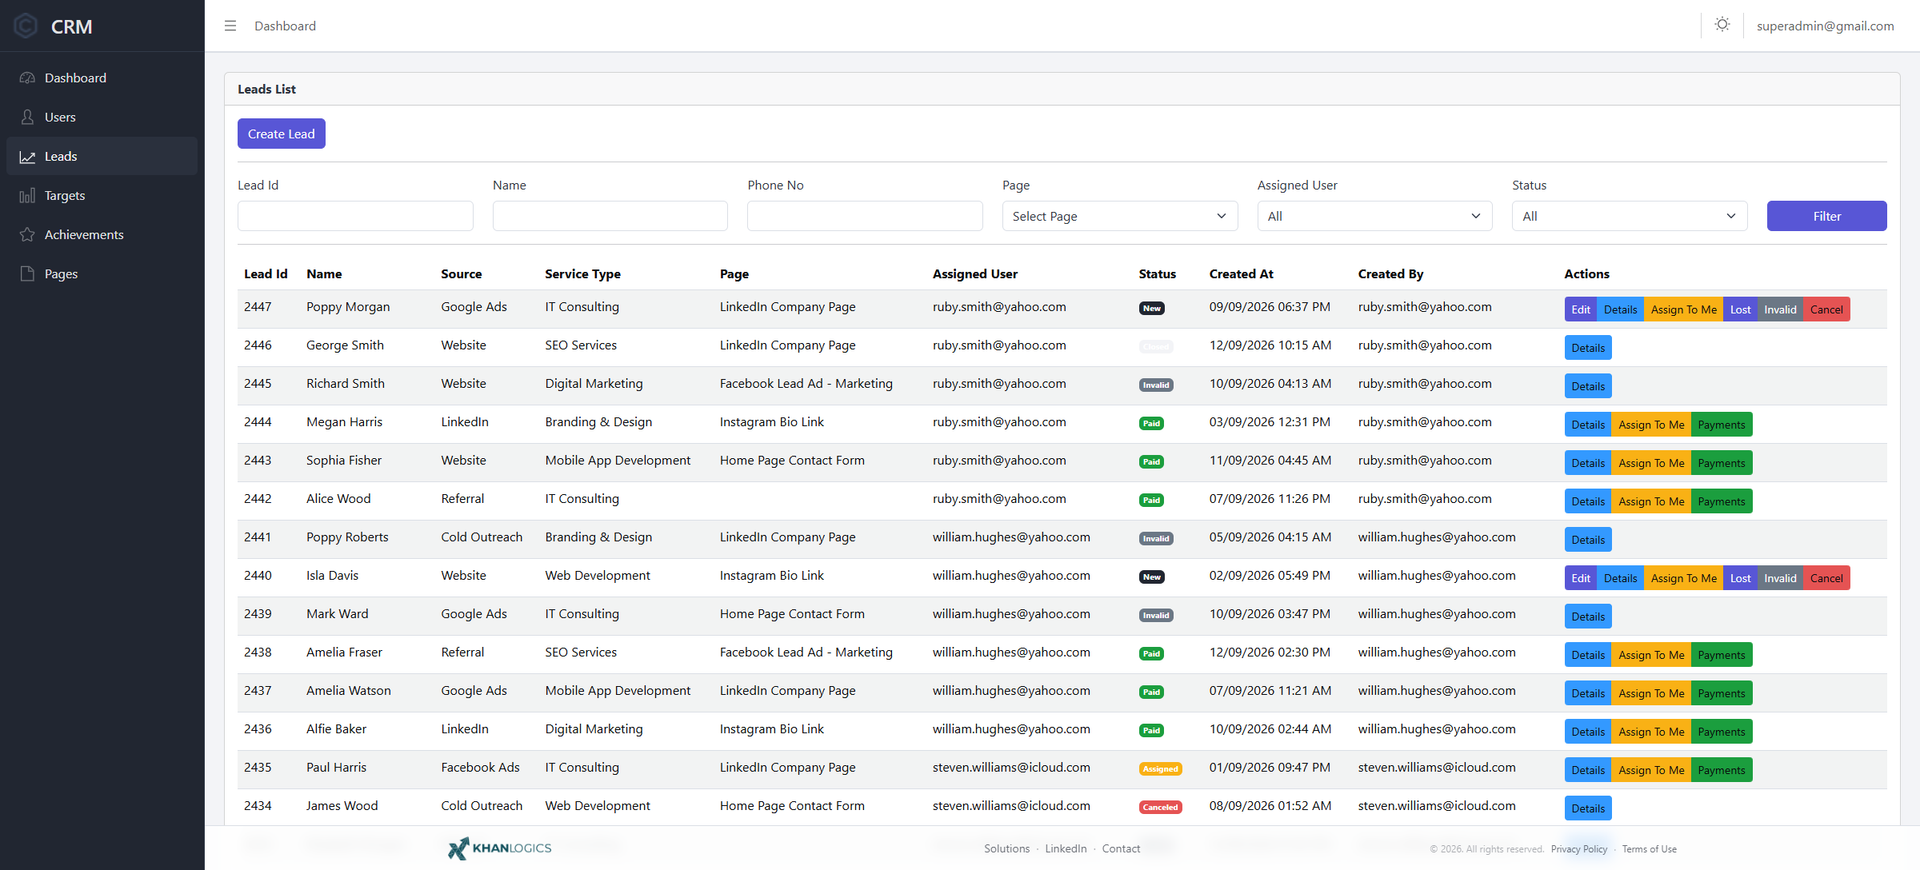Focus the Name filter input field
This screenshot has height=870, width=1920.
610,216
